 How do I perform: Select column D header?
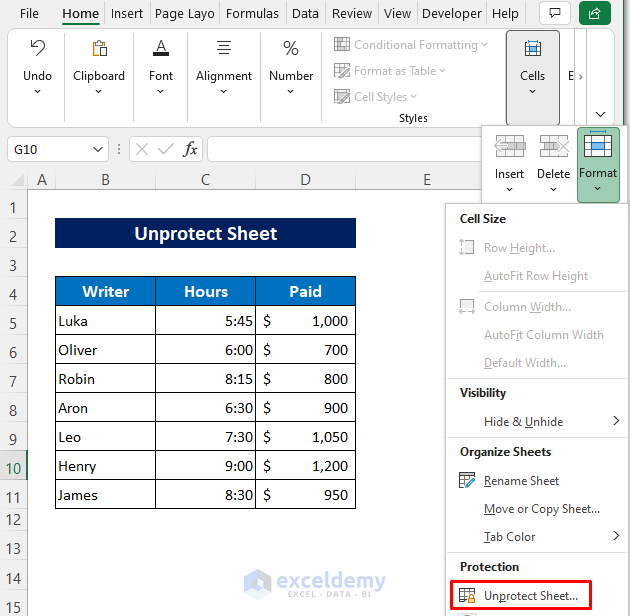pos(305,180)
